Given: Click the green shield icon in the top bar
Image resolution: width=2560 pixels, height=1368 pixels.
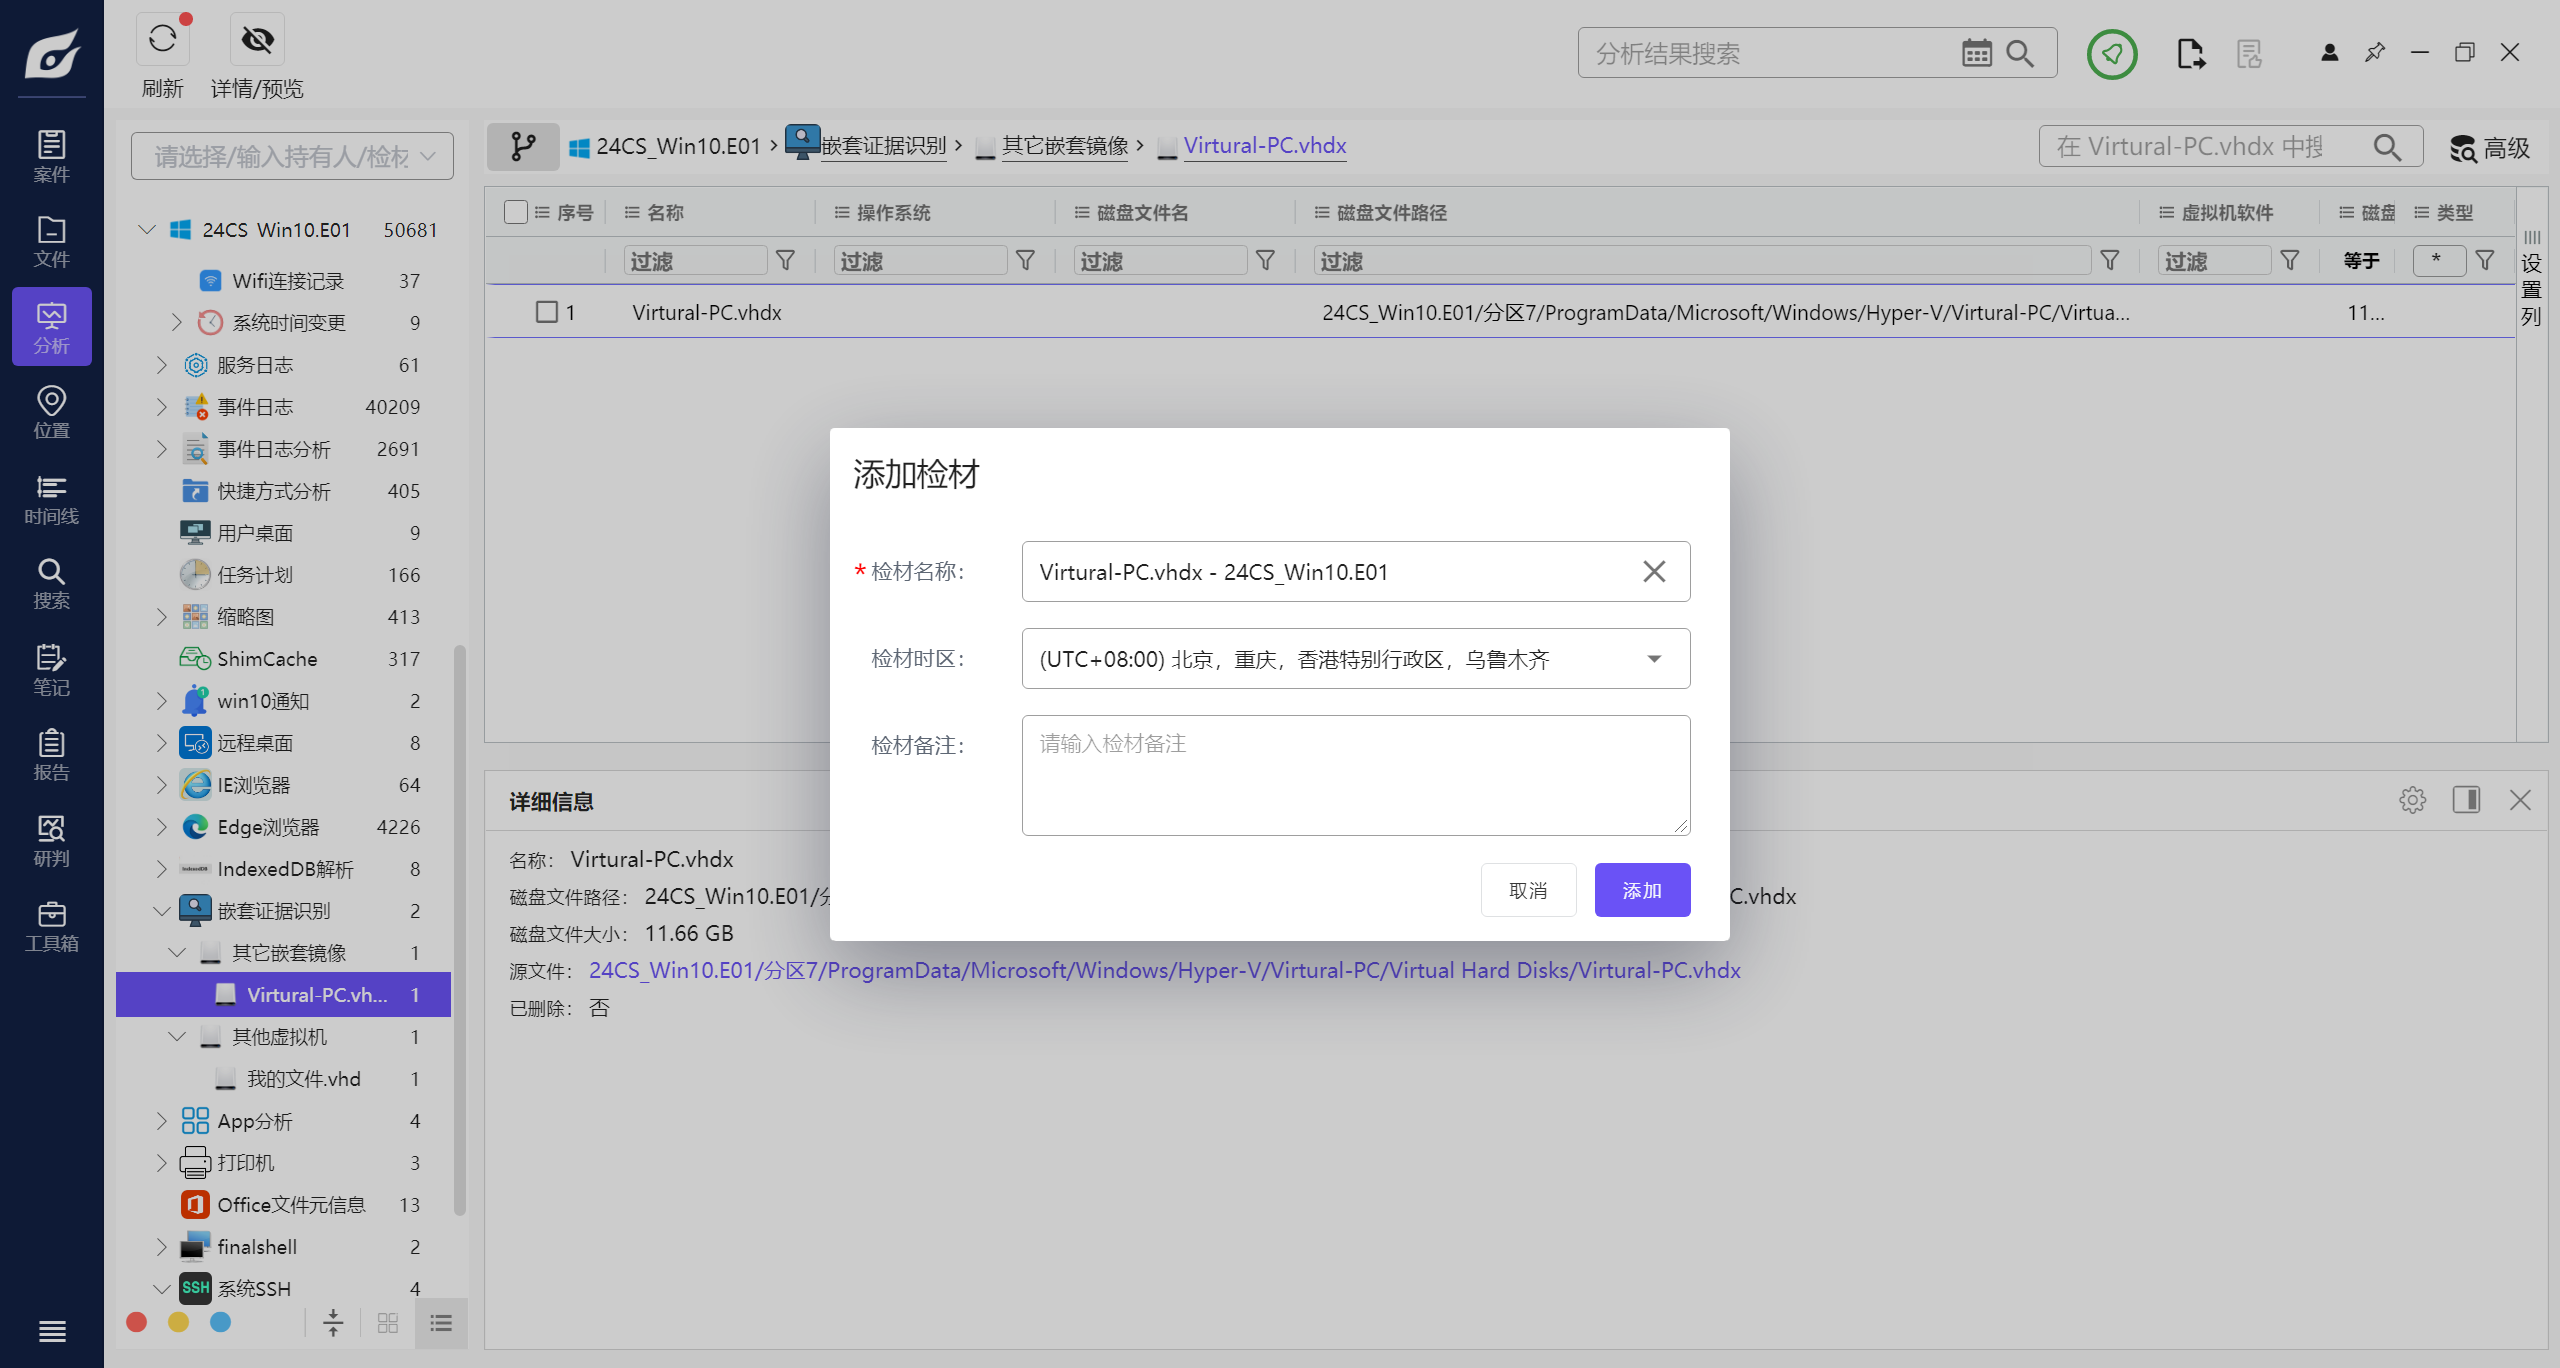Looking at the screenshot, I should (2111, 53).
